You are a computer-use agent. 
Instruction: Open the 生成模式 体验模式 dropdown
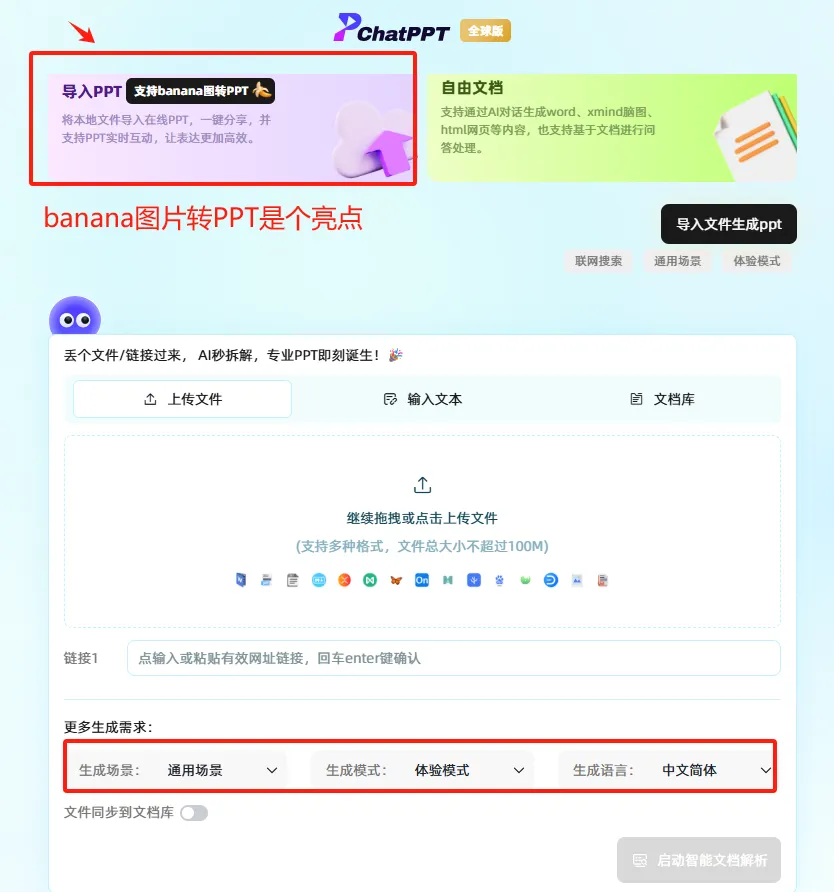pos(423,770)
